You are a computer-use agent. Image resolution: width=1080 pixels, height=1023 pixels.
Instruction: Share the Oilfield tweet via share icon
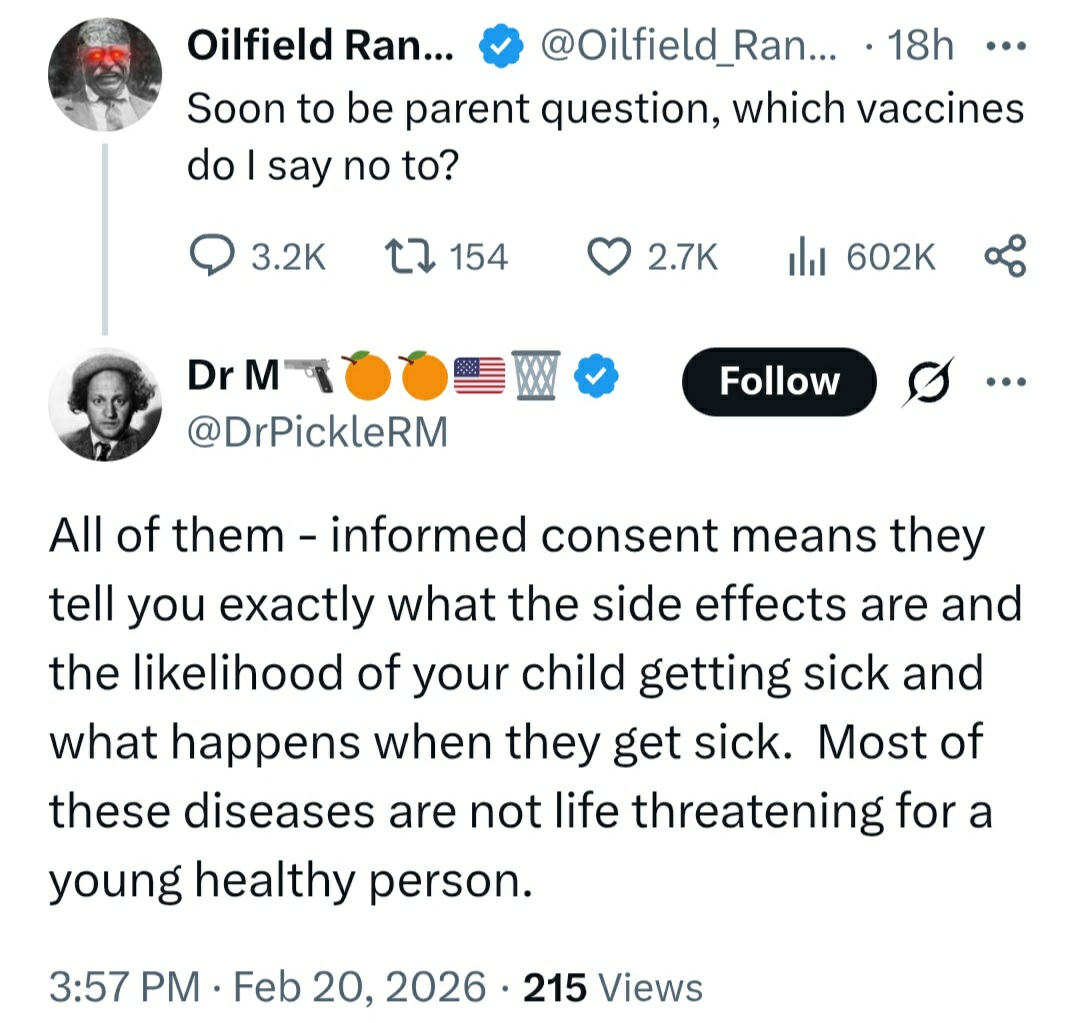(1004, 257)
